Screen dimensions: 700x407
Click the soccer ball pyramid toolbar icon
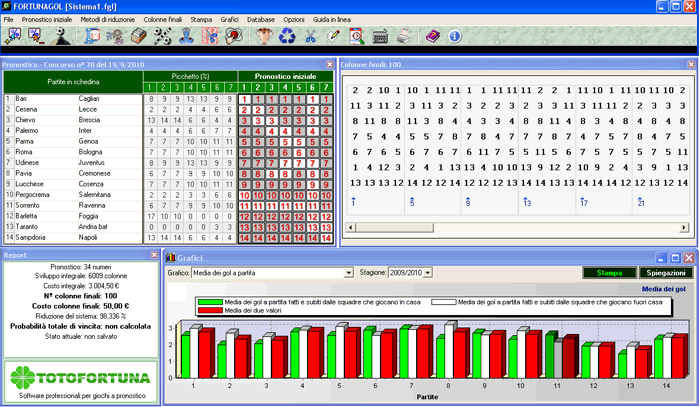tap(60, 36)
